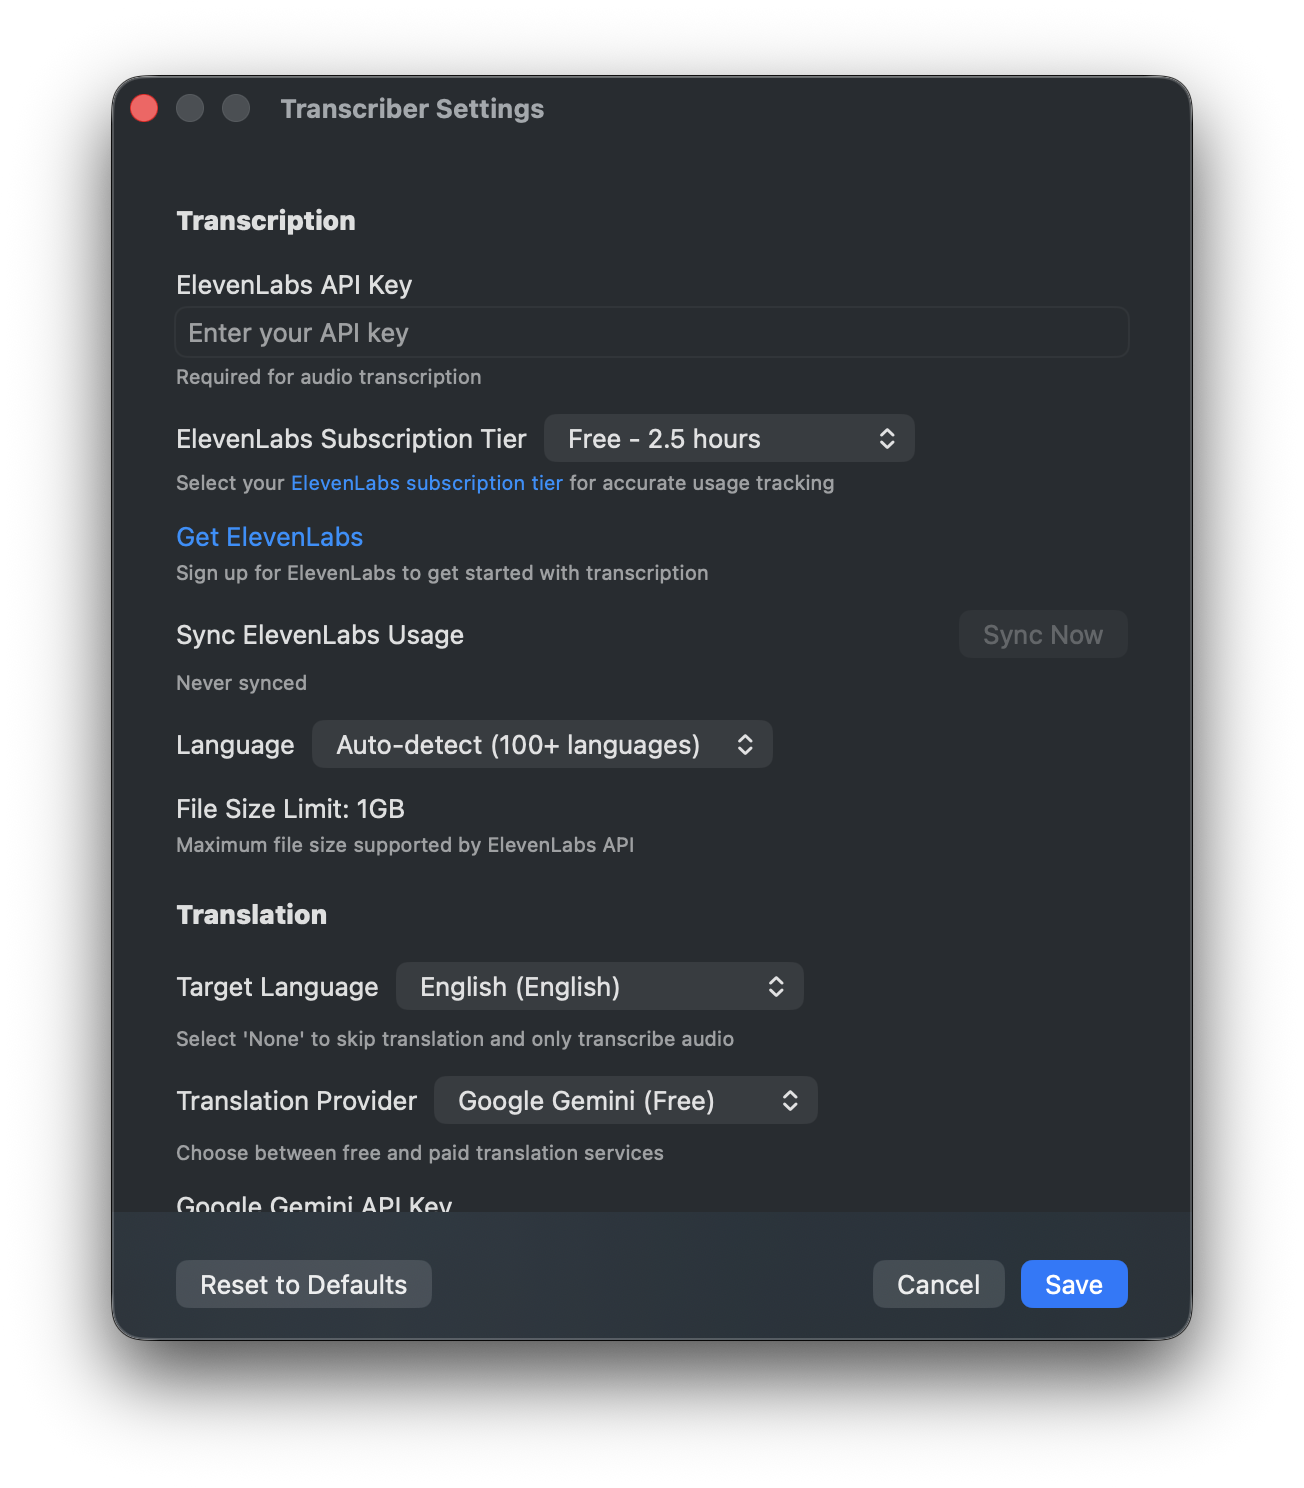The width and height of the screenshot is (1304, 1488).
Task: Expand the Auto-detect Language dropdown
Action: tap(542, 745)
